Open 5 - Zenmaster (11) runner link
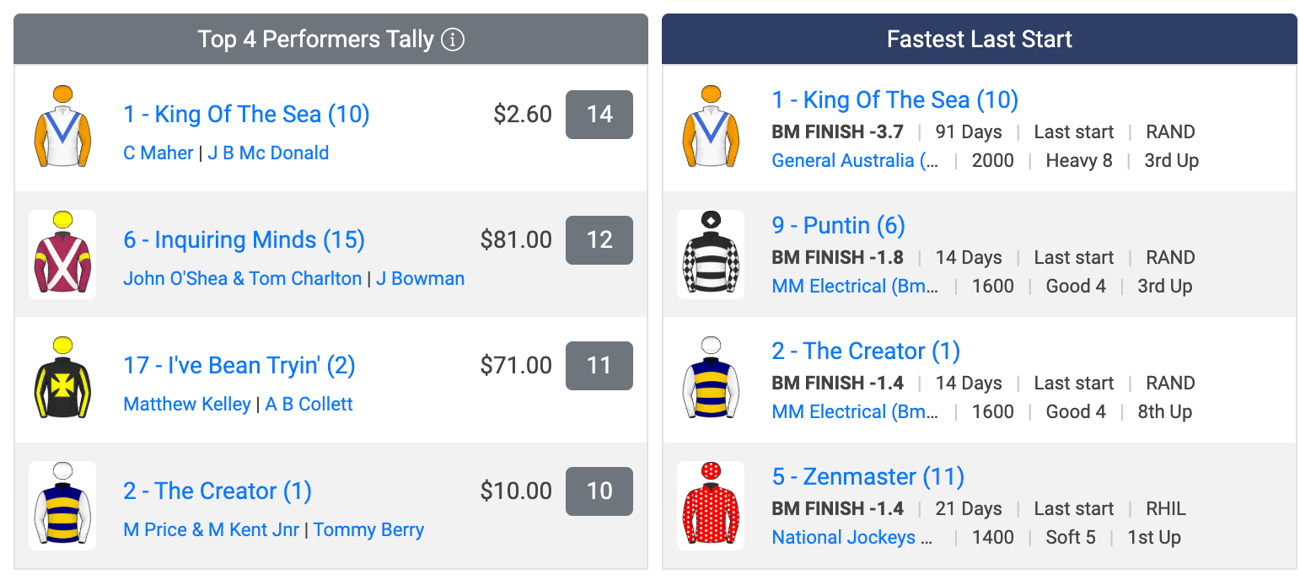The width and height of the screenshot is (1300, 585). 868,477
